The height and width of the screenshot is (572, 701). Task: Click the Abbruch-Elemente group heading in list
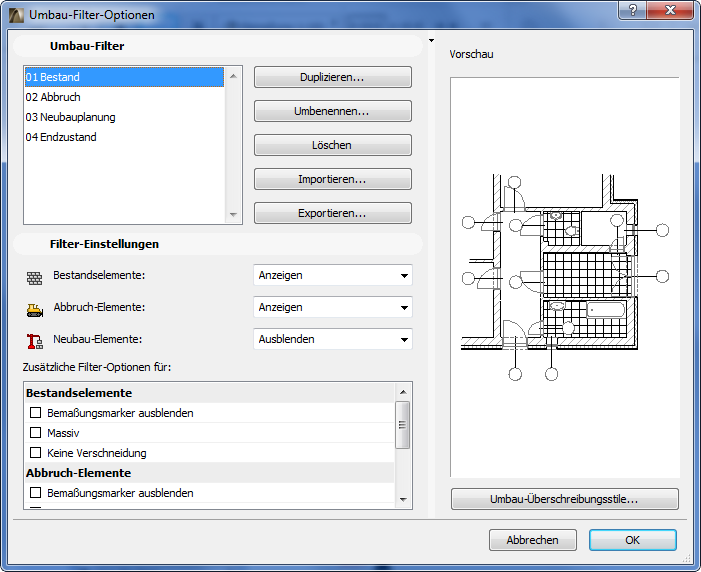[x=210, y=473]
